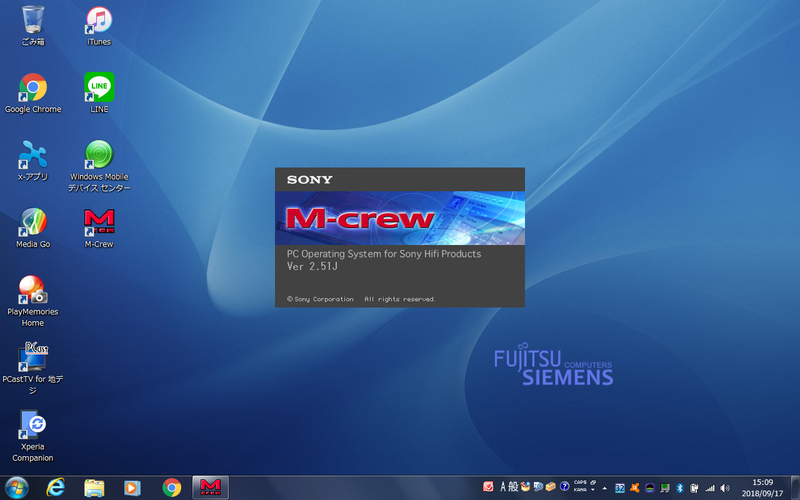800x500 pixels.
Task: Click the Show desktop strip
Action: click(795, 487)
